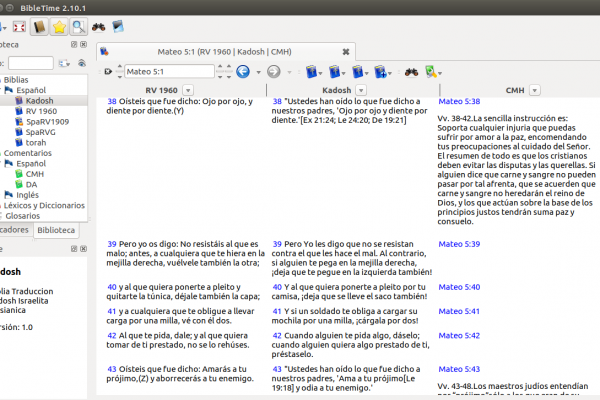Click verse number 41 in Kadosh column
Viewport: 600px width, 400px height.
[277, 312]
